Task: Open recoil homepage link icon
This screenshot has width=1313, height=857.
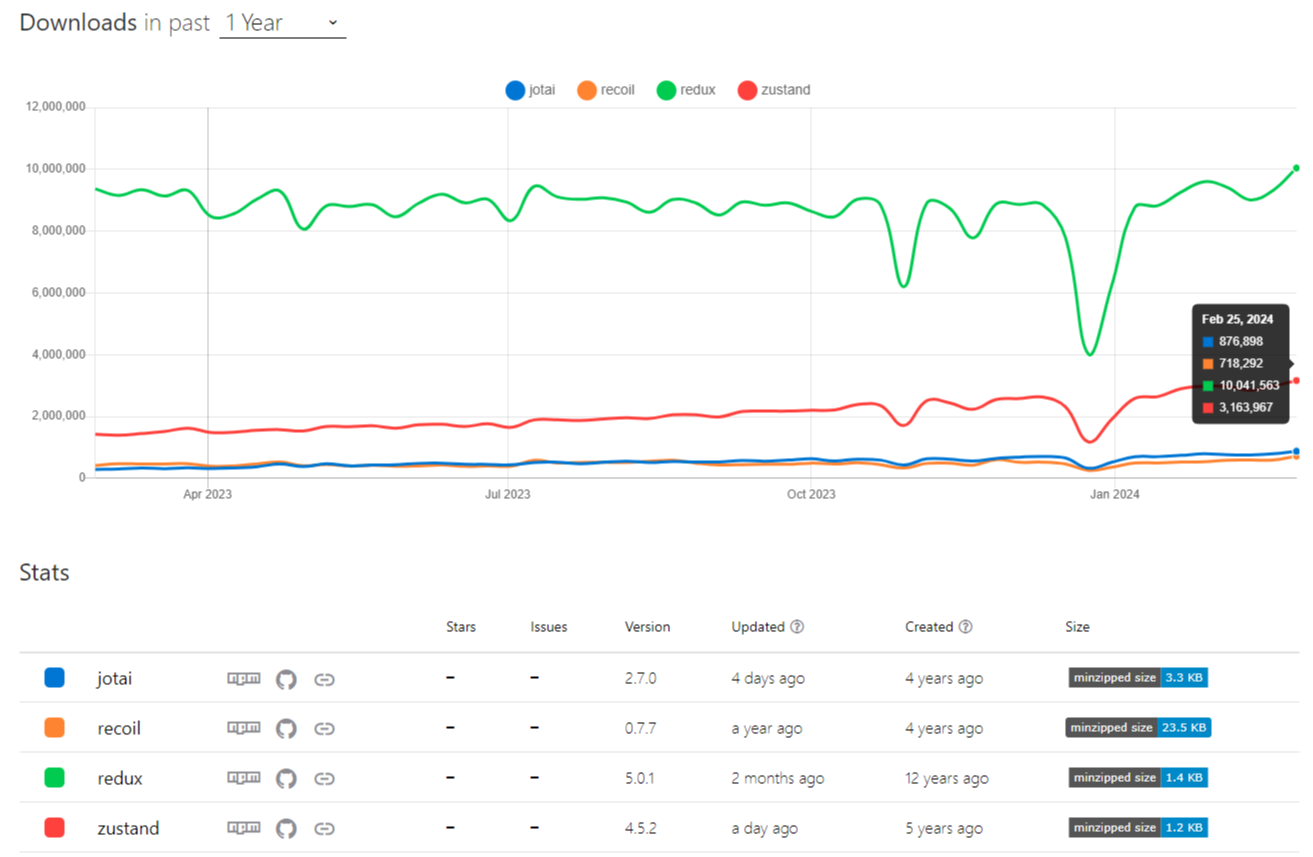Action: [x=324, y=729]
